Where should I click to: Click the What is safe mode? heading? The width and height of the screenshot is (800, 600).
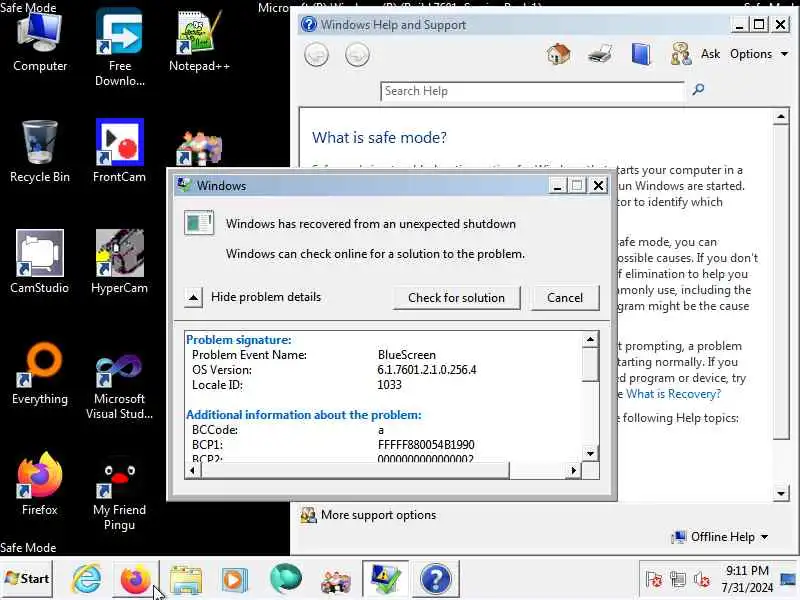(379, 137)
